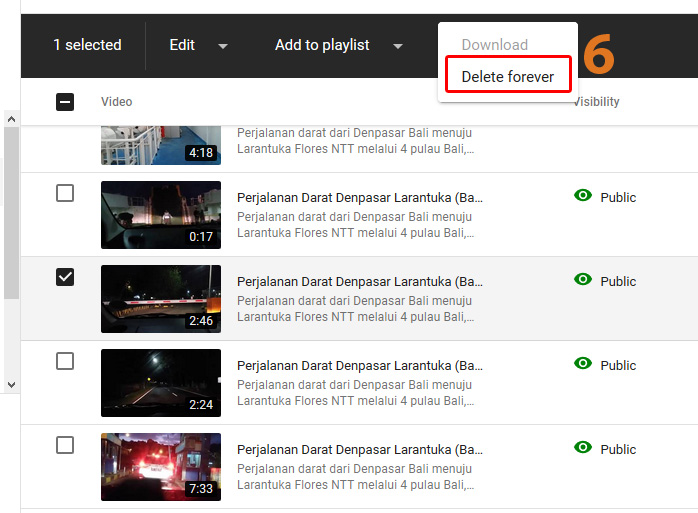Click the Visibility column header
The width and height of the screenshot is (698, 513).
click(597, 102)
